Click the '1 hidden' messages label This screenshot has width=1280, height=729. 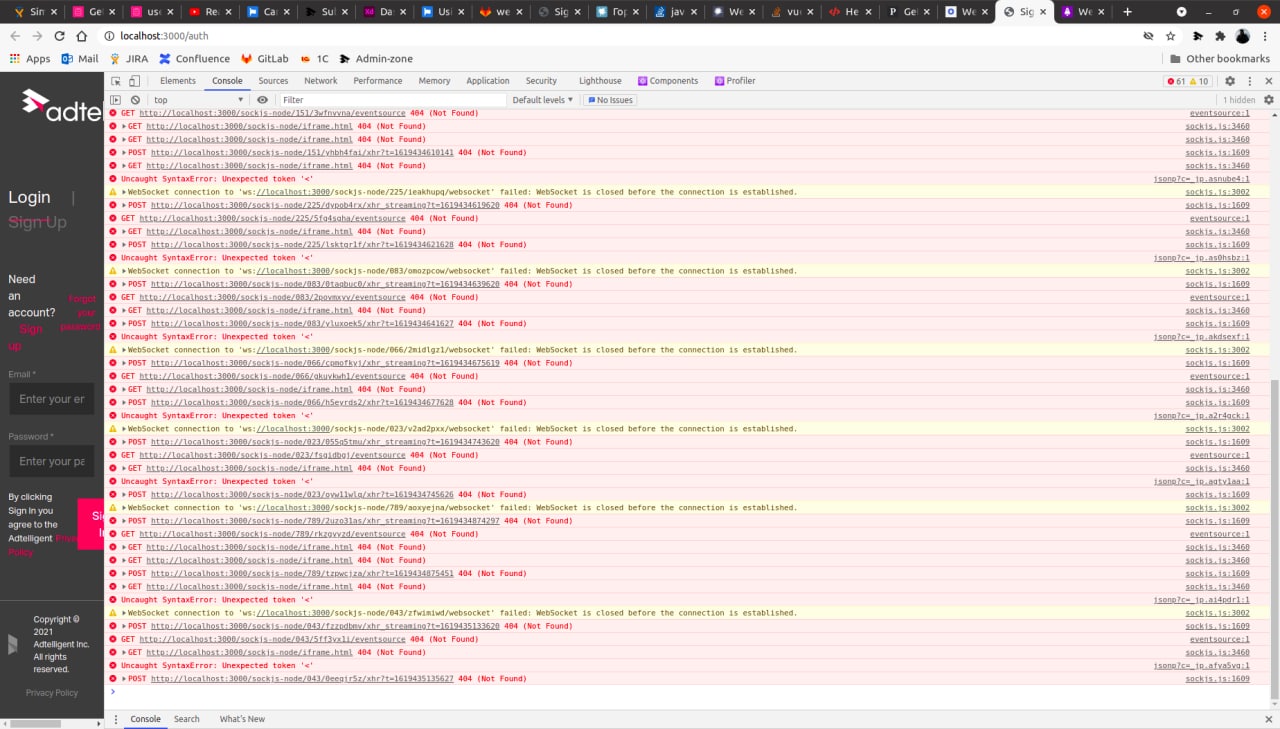click(x=1239, y=100)
